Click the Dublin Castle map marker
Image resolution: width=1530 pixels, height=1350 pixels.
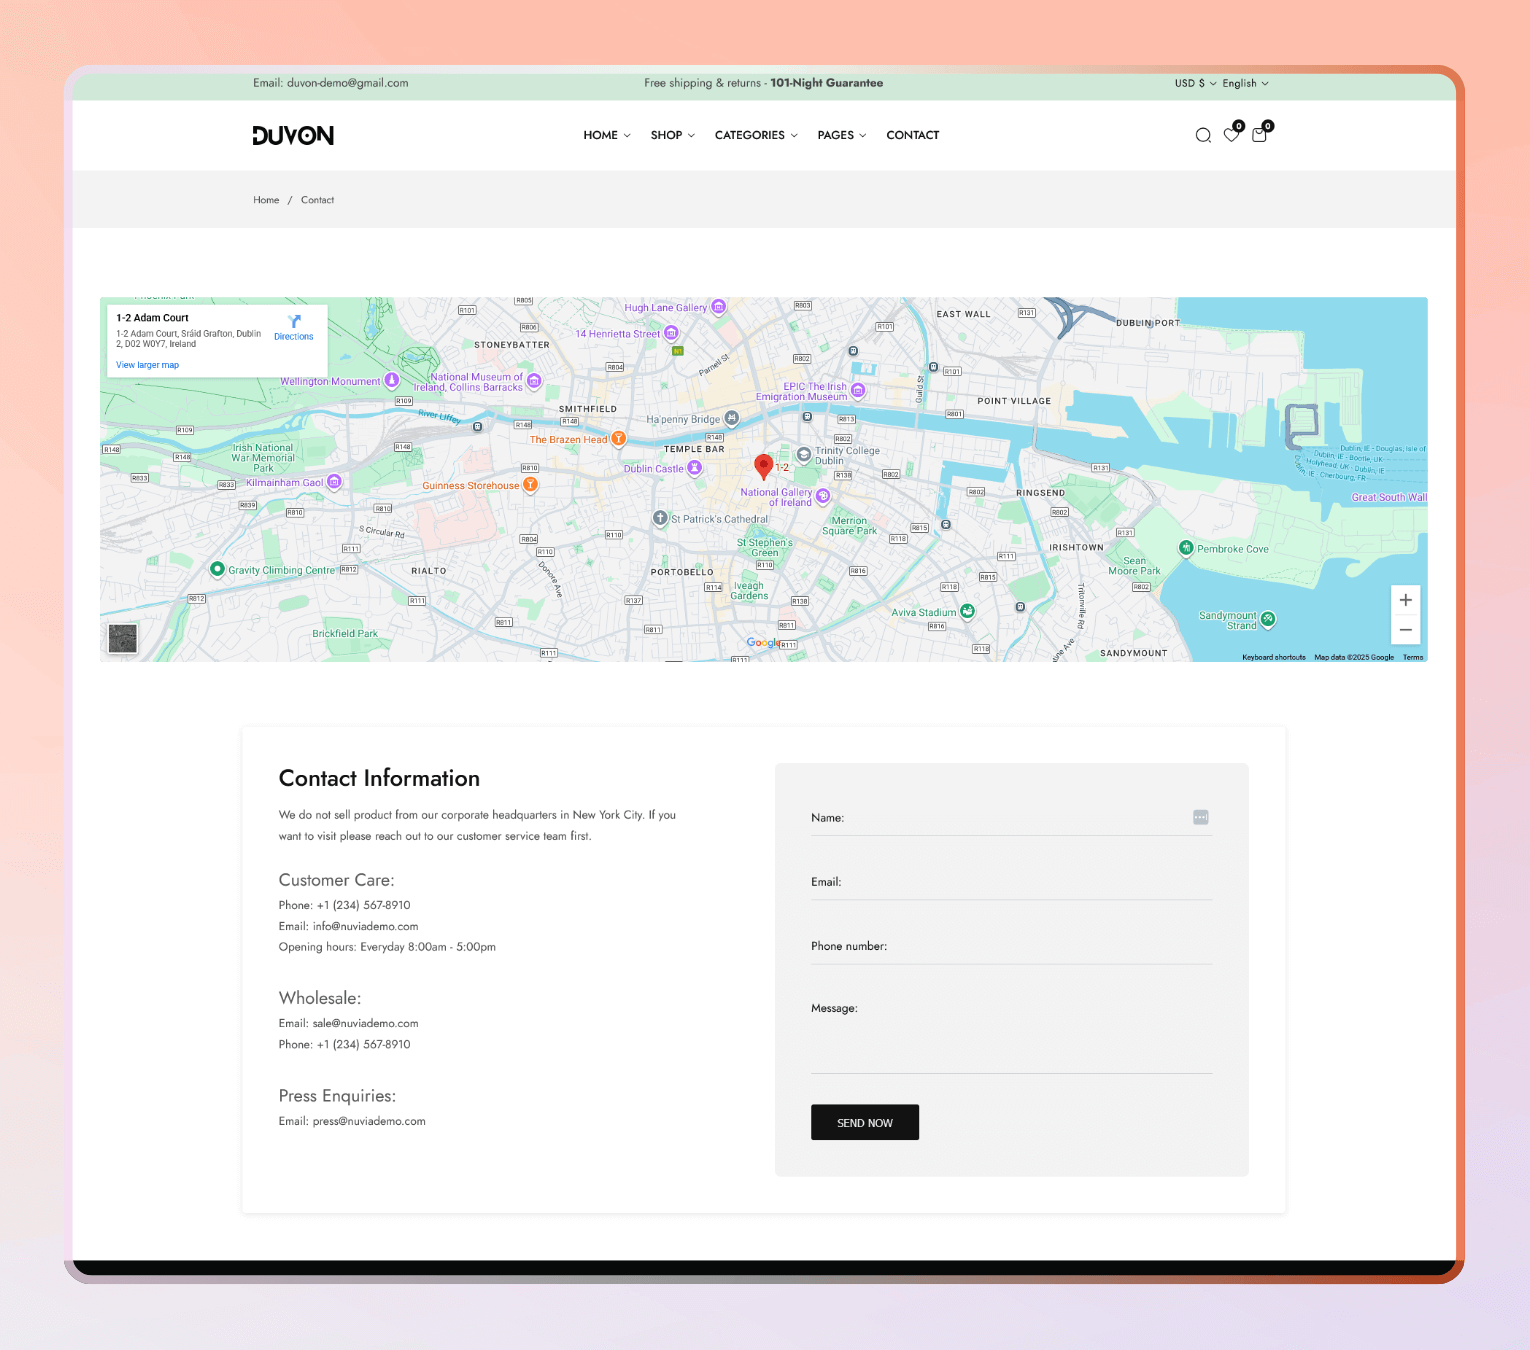click(x=694, y=468)
